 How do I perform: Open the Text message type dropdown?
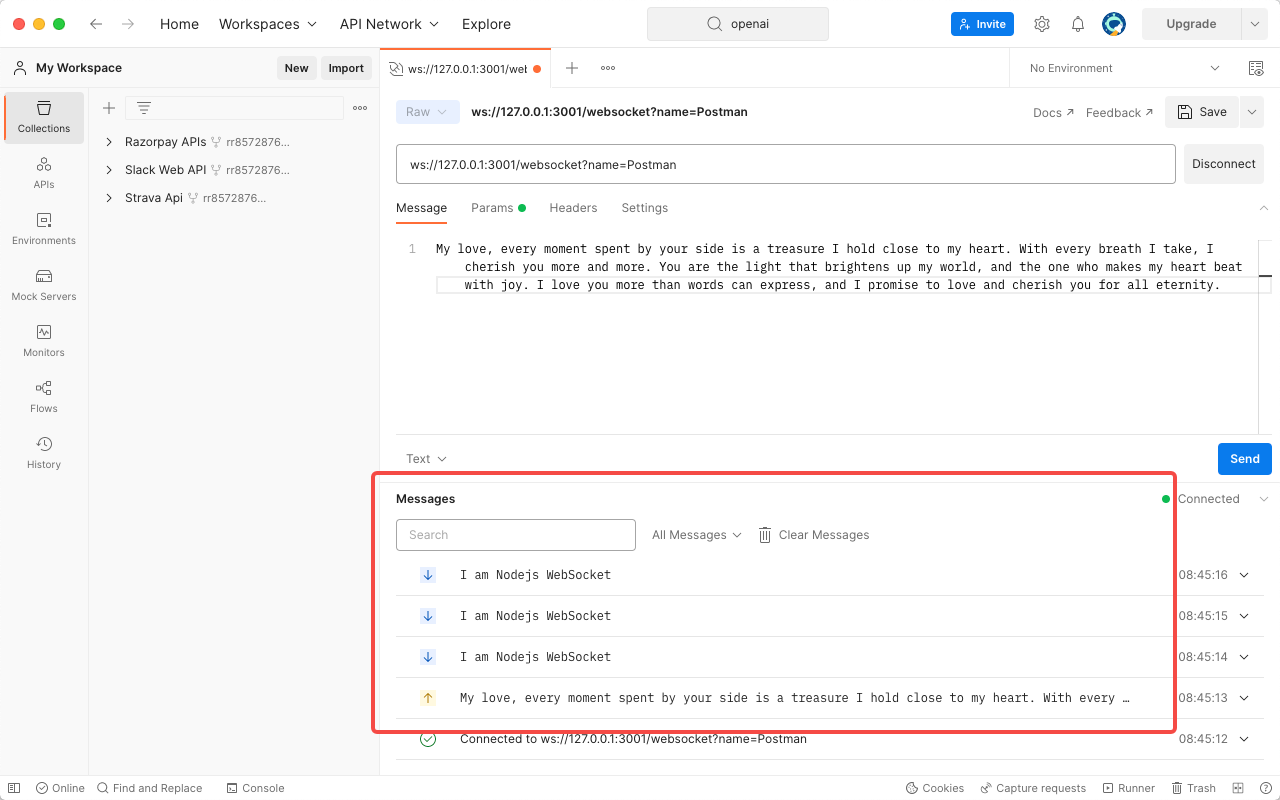[425, 458]
